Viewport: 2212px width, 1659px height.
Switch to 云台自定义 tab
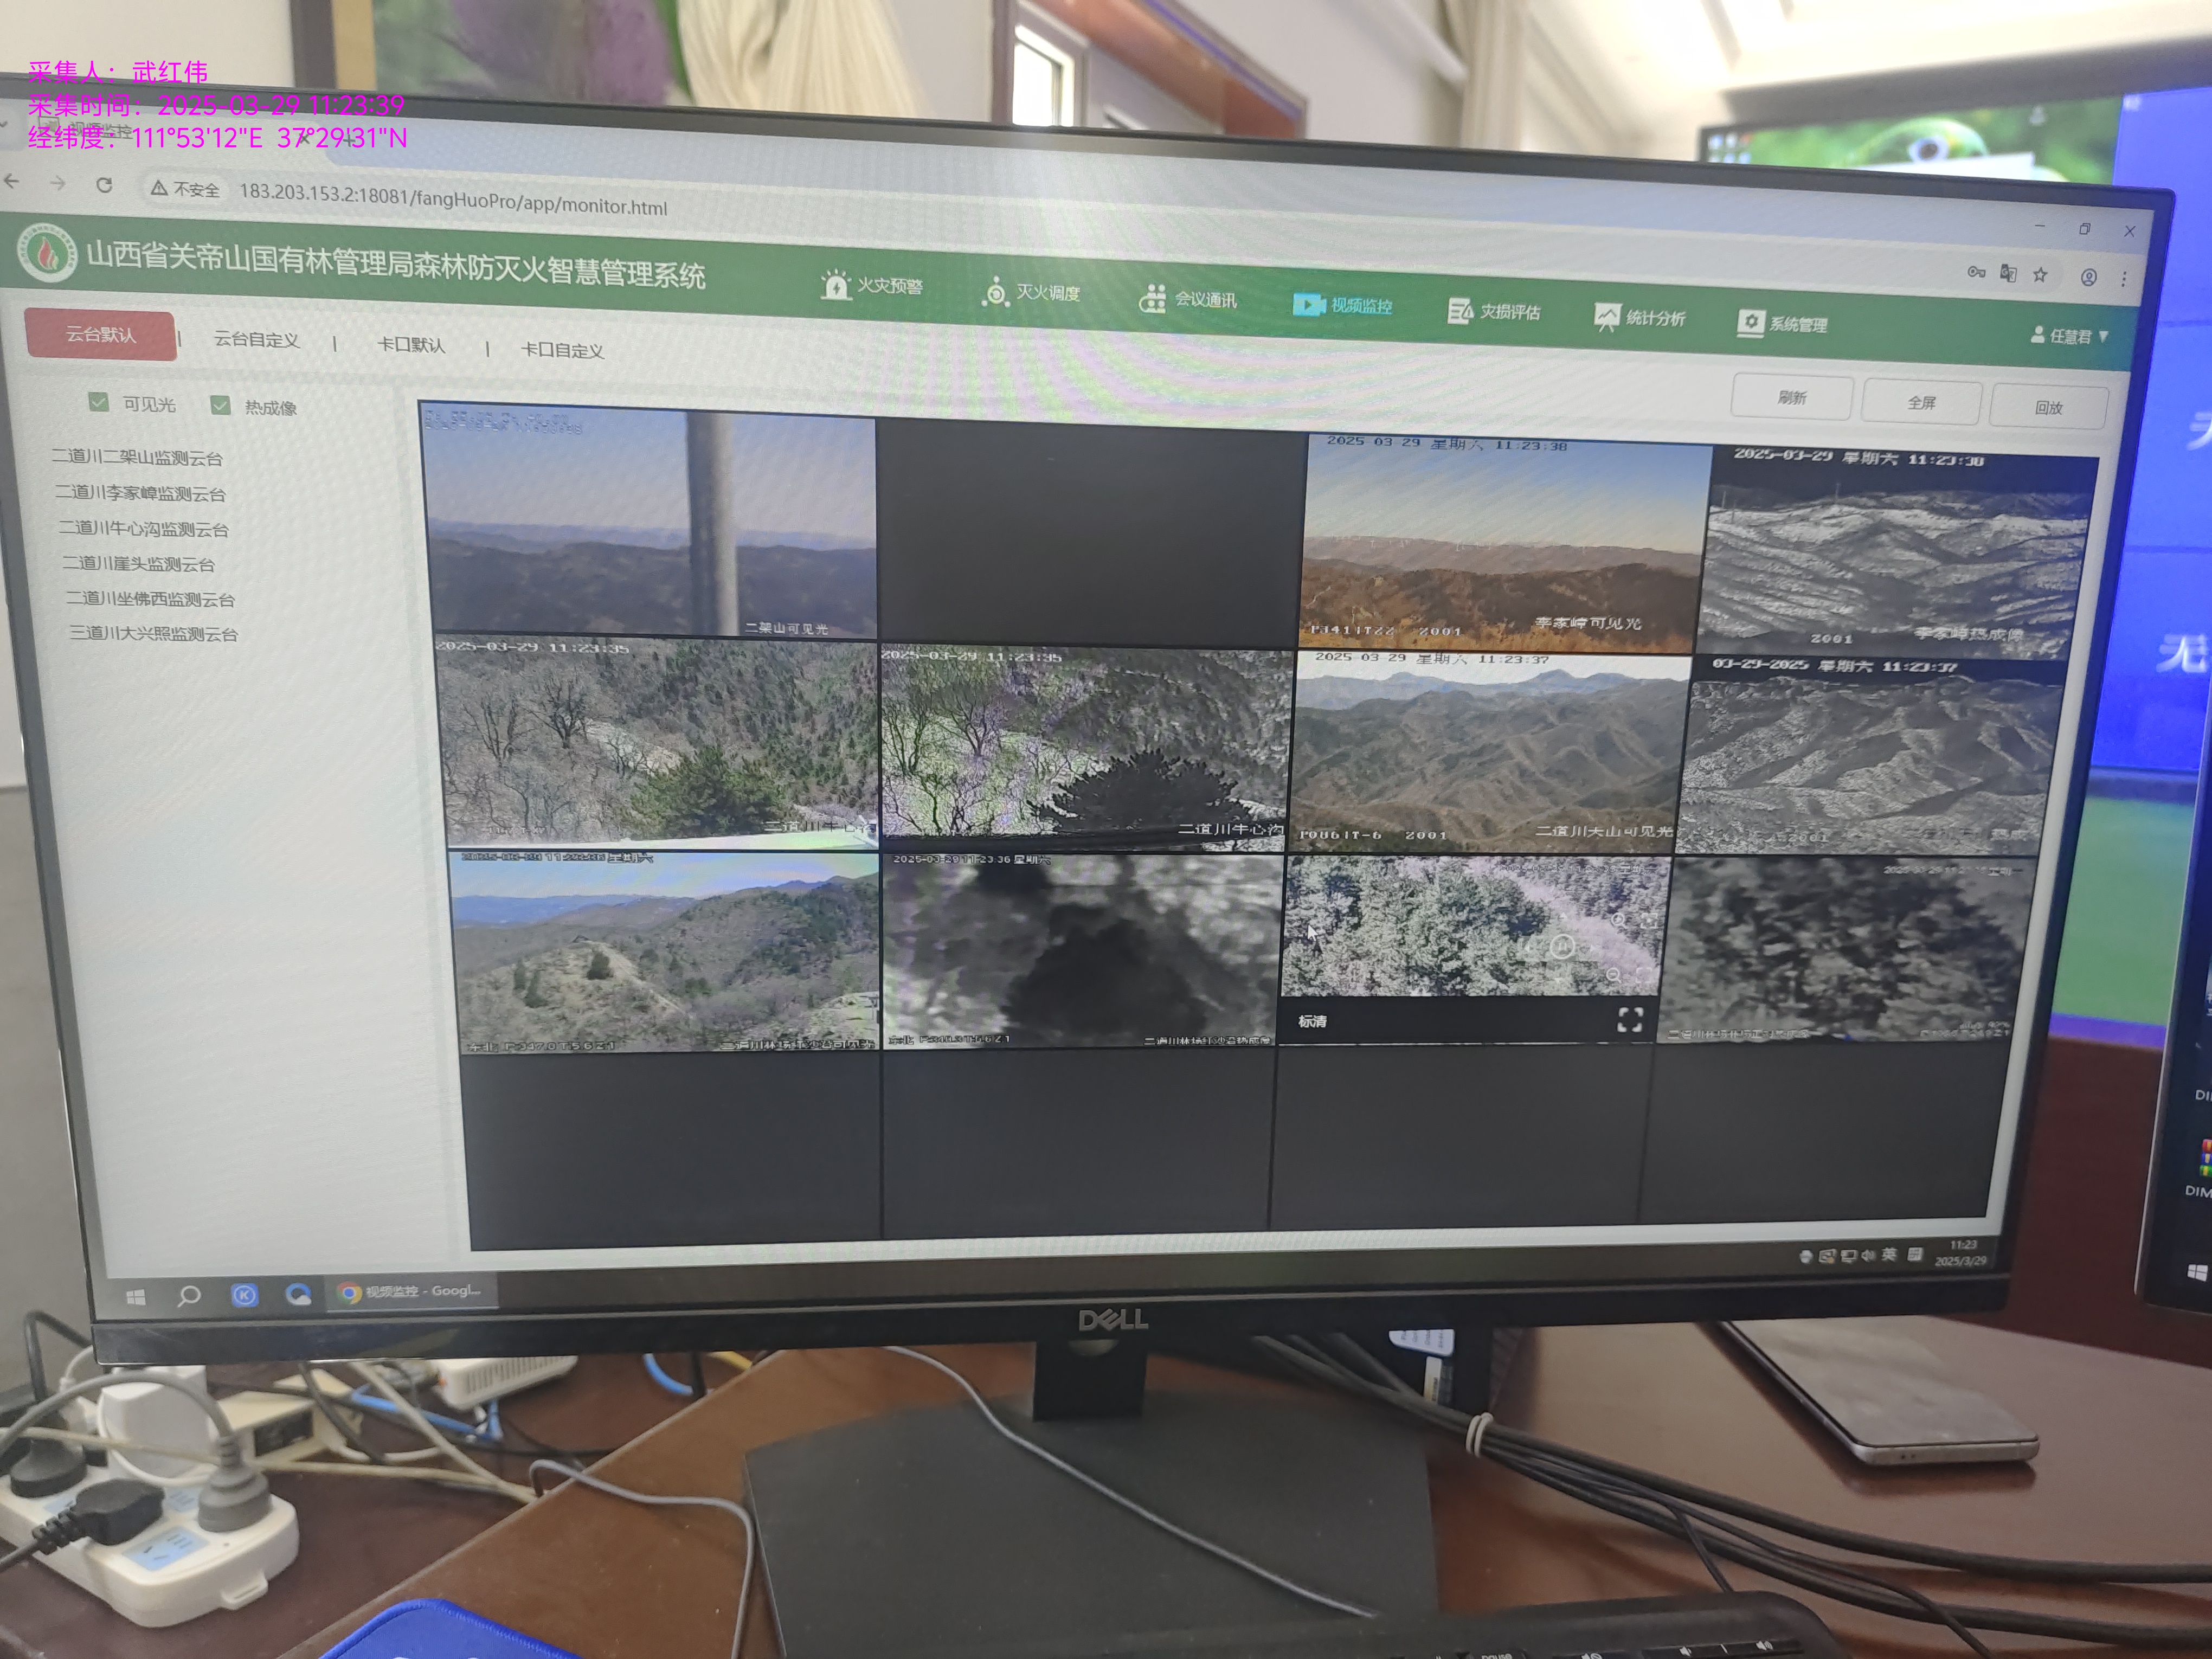256,340
